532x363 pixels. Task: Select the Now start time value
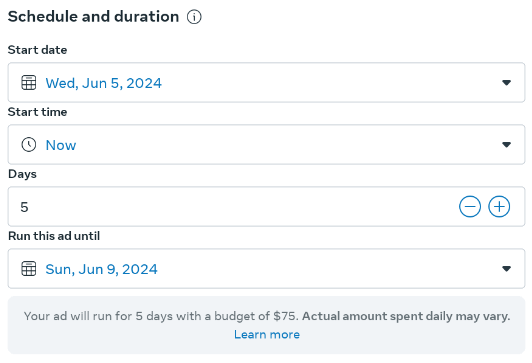point(61,145)
